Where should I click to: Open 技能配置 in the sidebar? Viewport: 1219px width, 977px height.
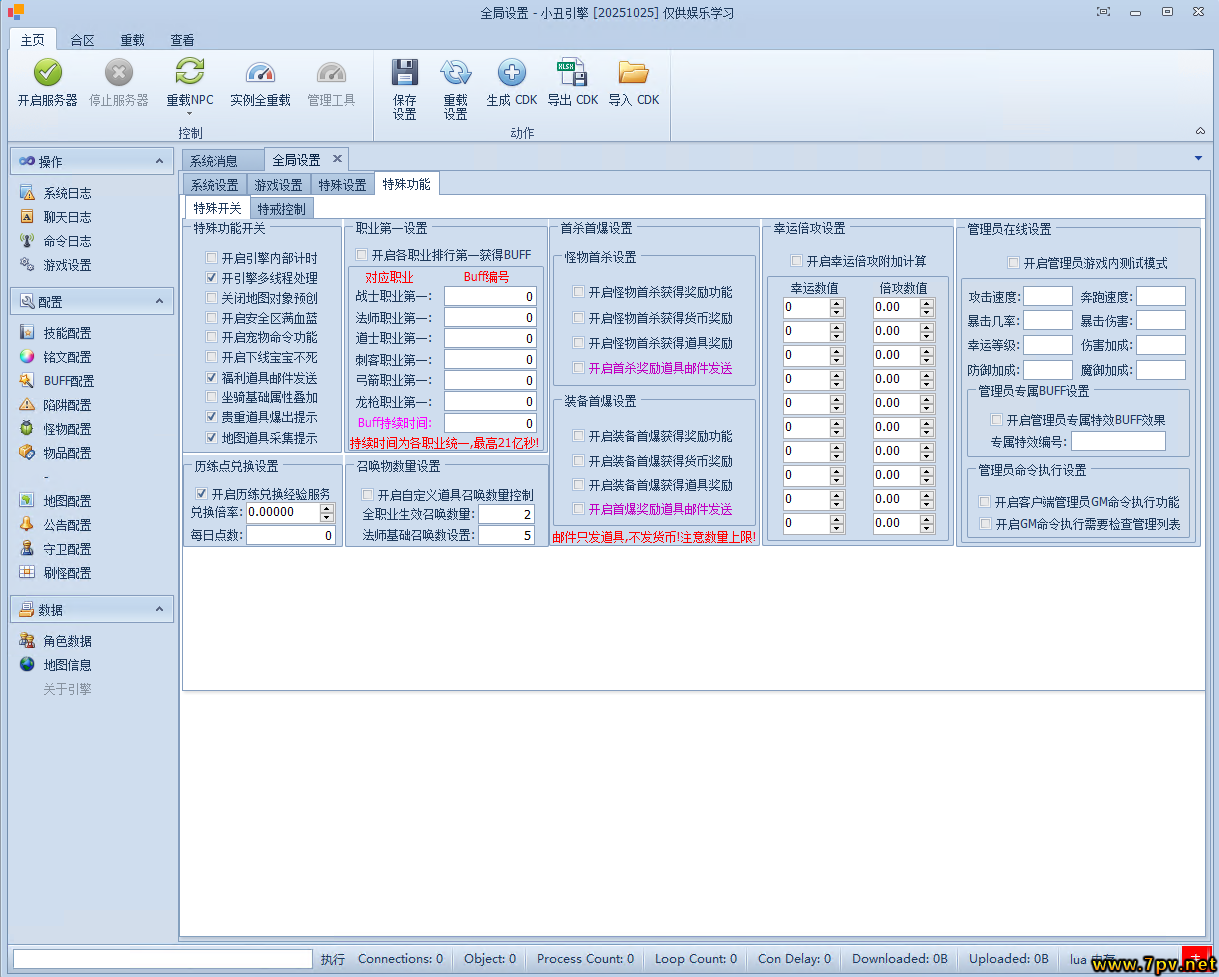67,333
